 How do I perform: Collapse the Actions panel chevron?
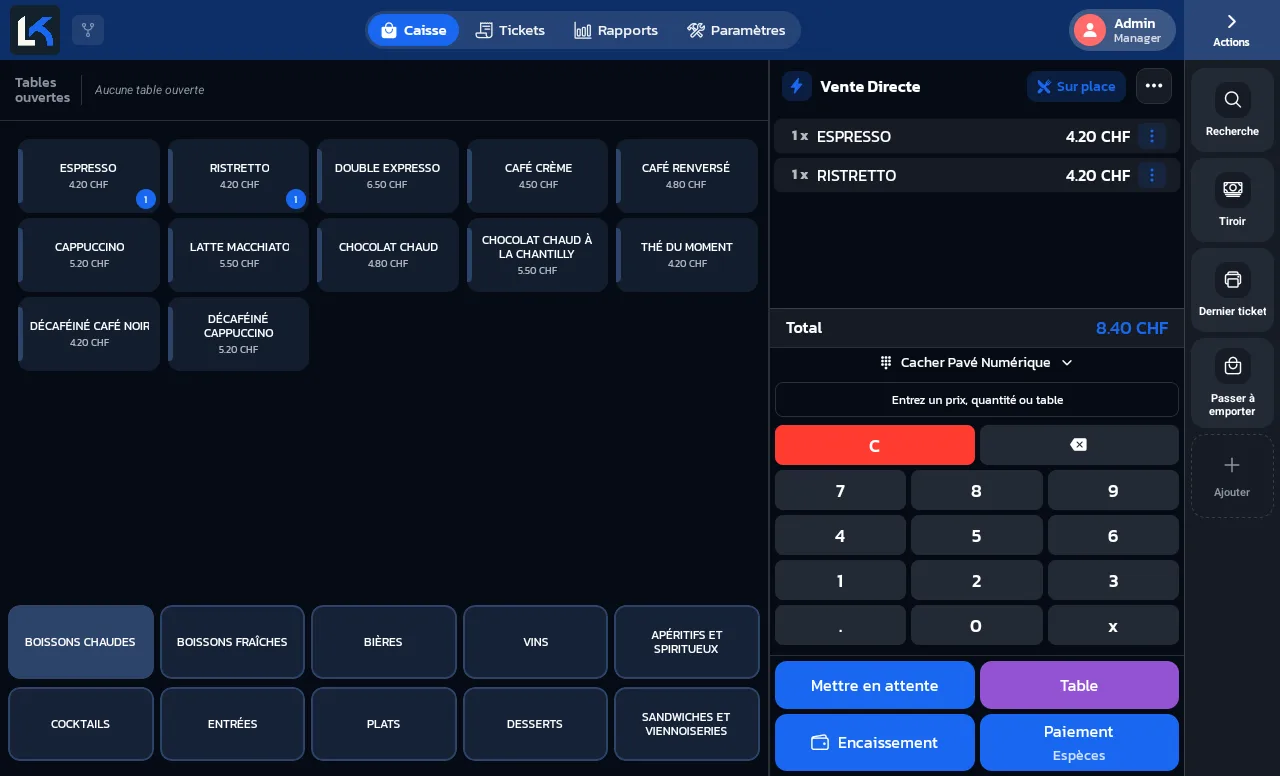pyautogui.click(x=1232, y=21)
